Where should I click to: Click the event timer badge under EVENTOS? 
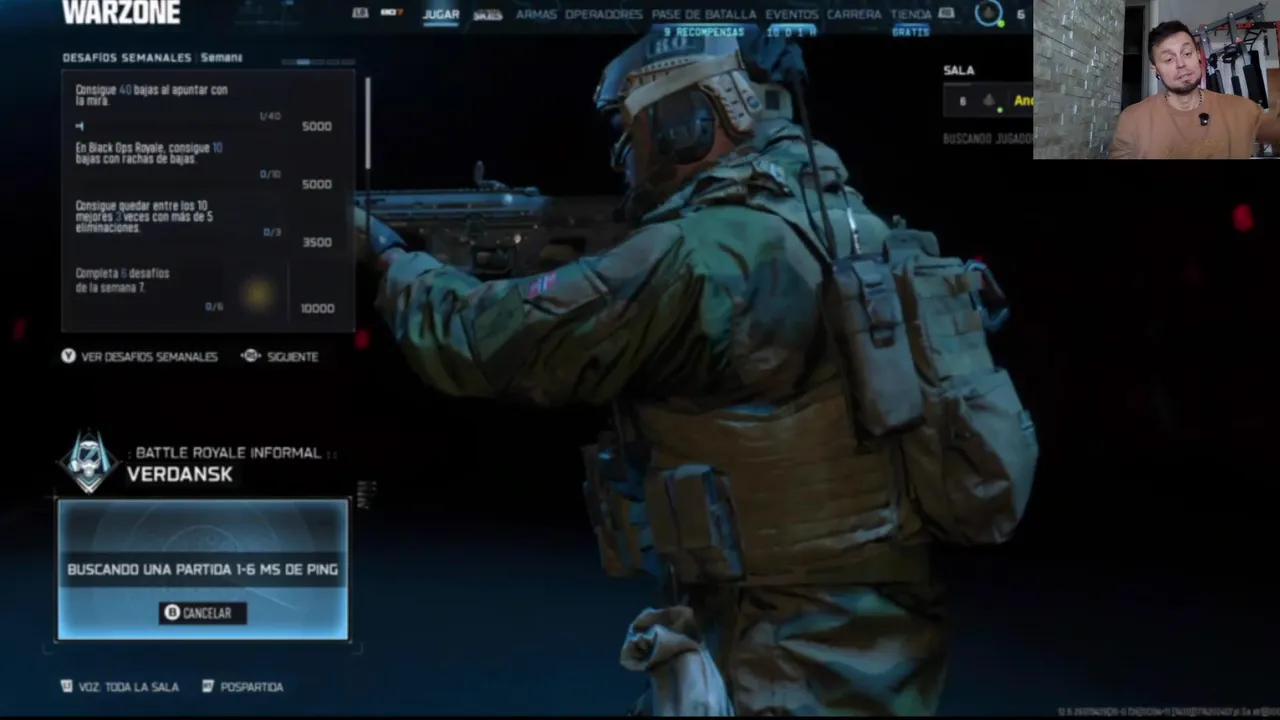coord(791,32)
